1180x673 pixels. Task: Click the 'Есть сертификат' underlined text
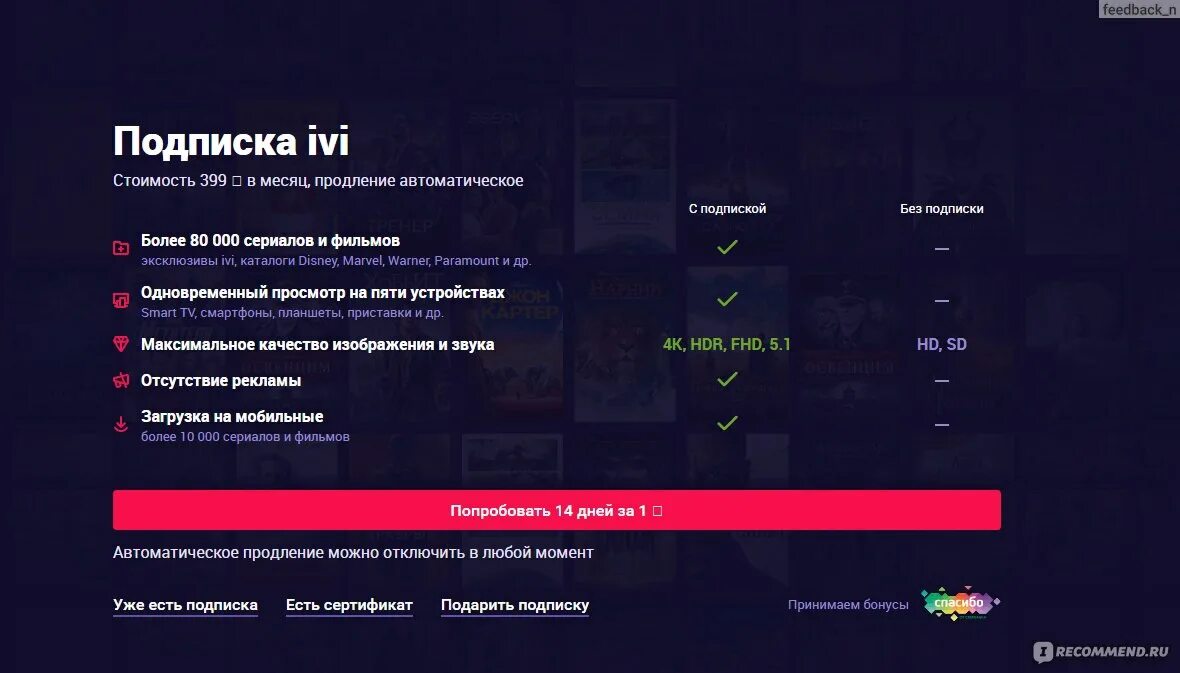(x=349, y=605)
